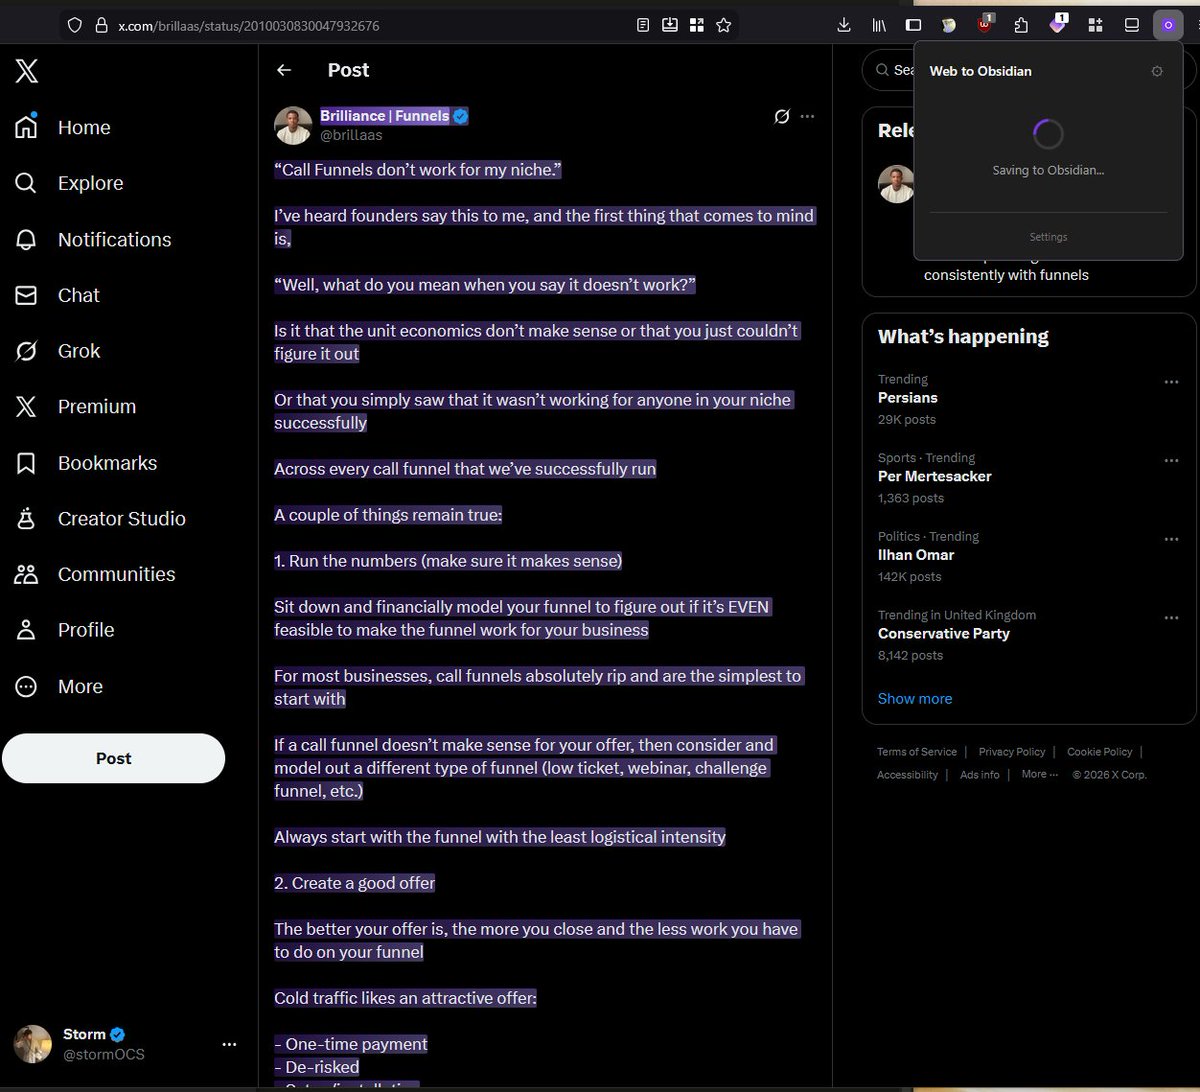Viewport: 1200px width, 1092px height.
Task: Open Cookie Policy link
Action: (x=1099, y=752)
